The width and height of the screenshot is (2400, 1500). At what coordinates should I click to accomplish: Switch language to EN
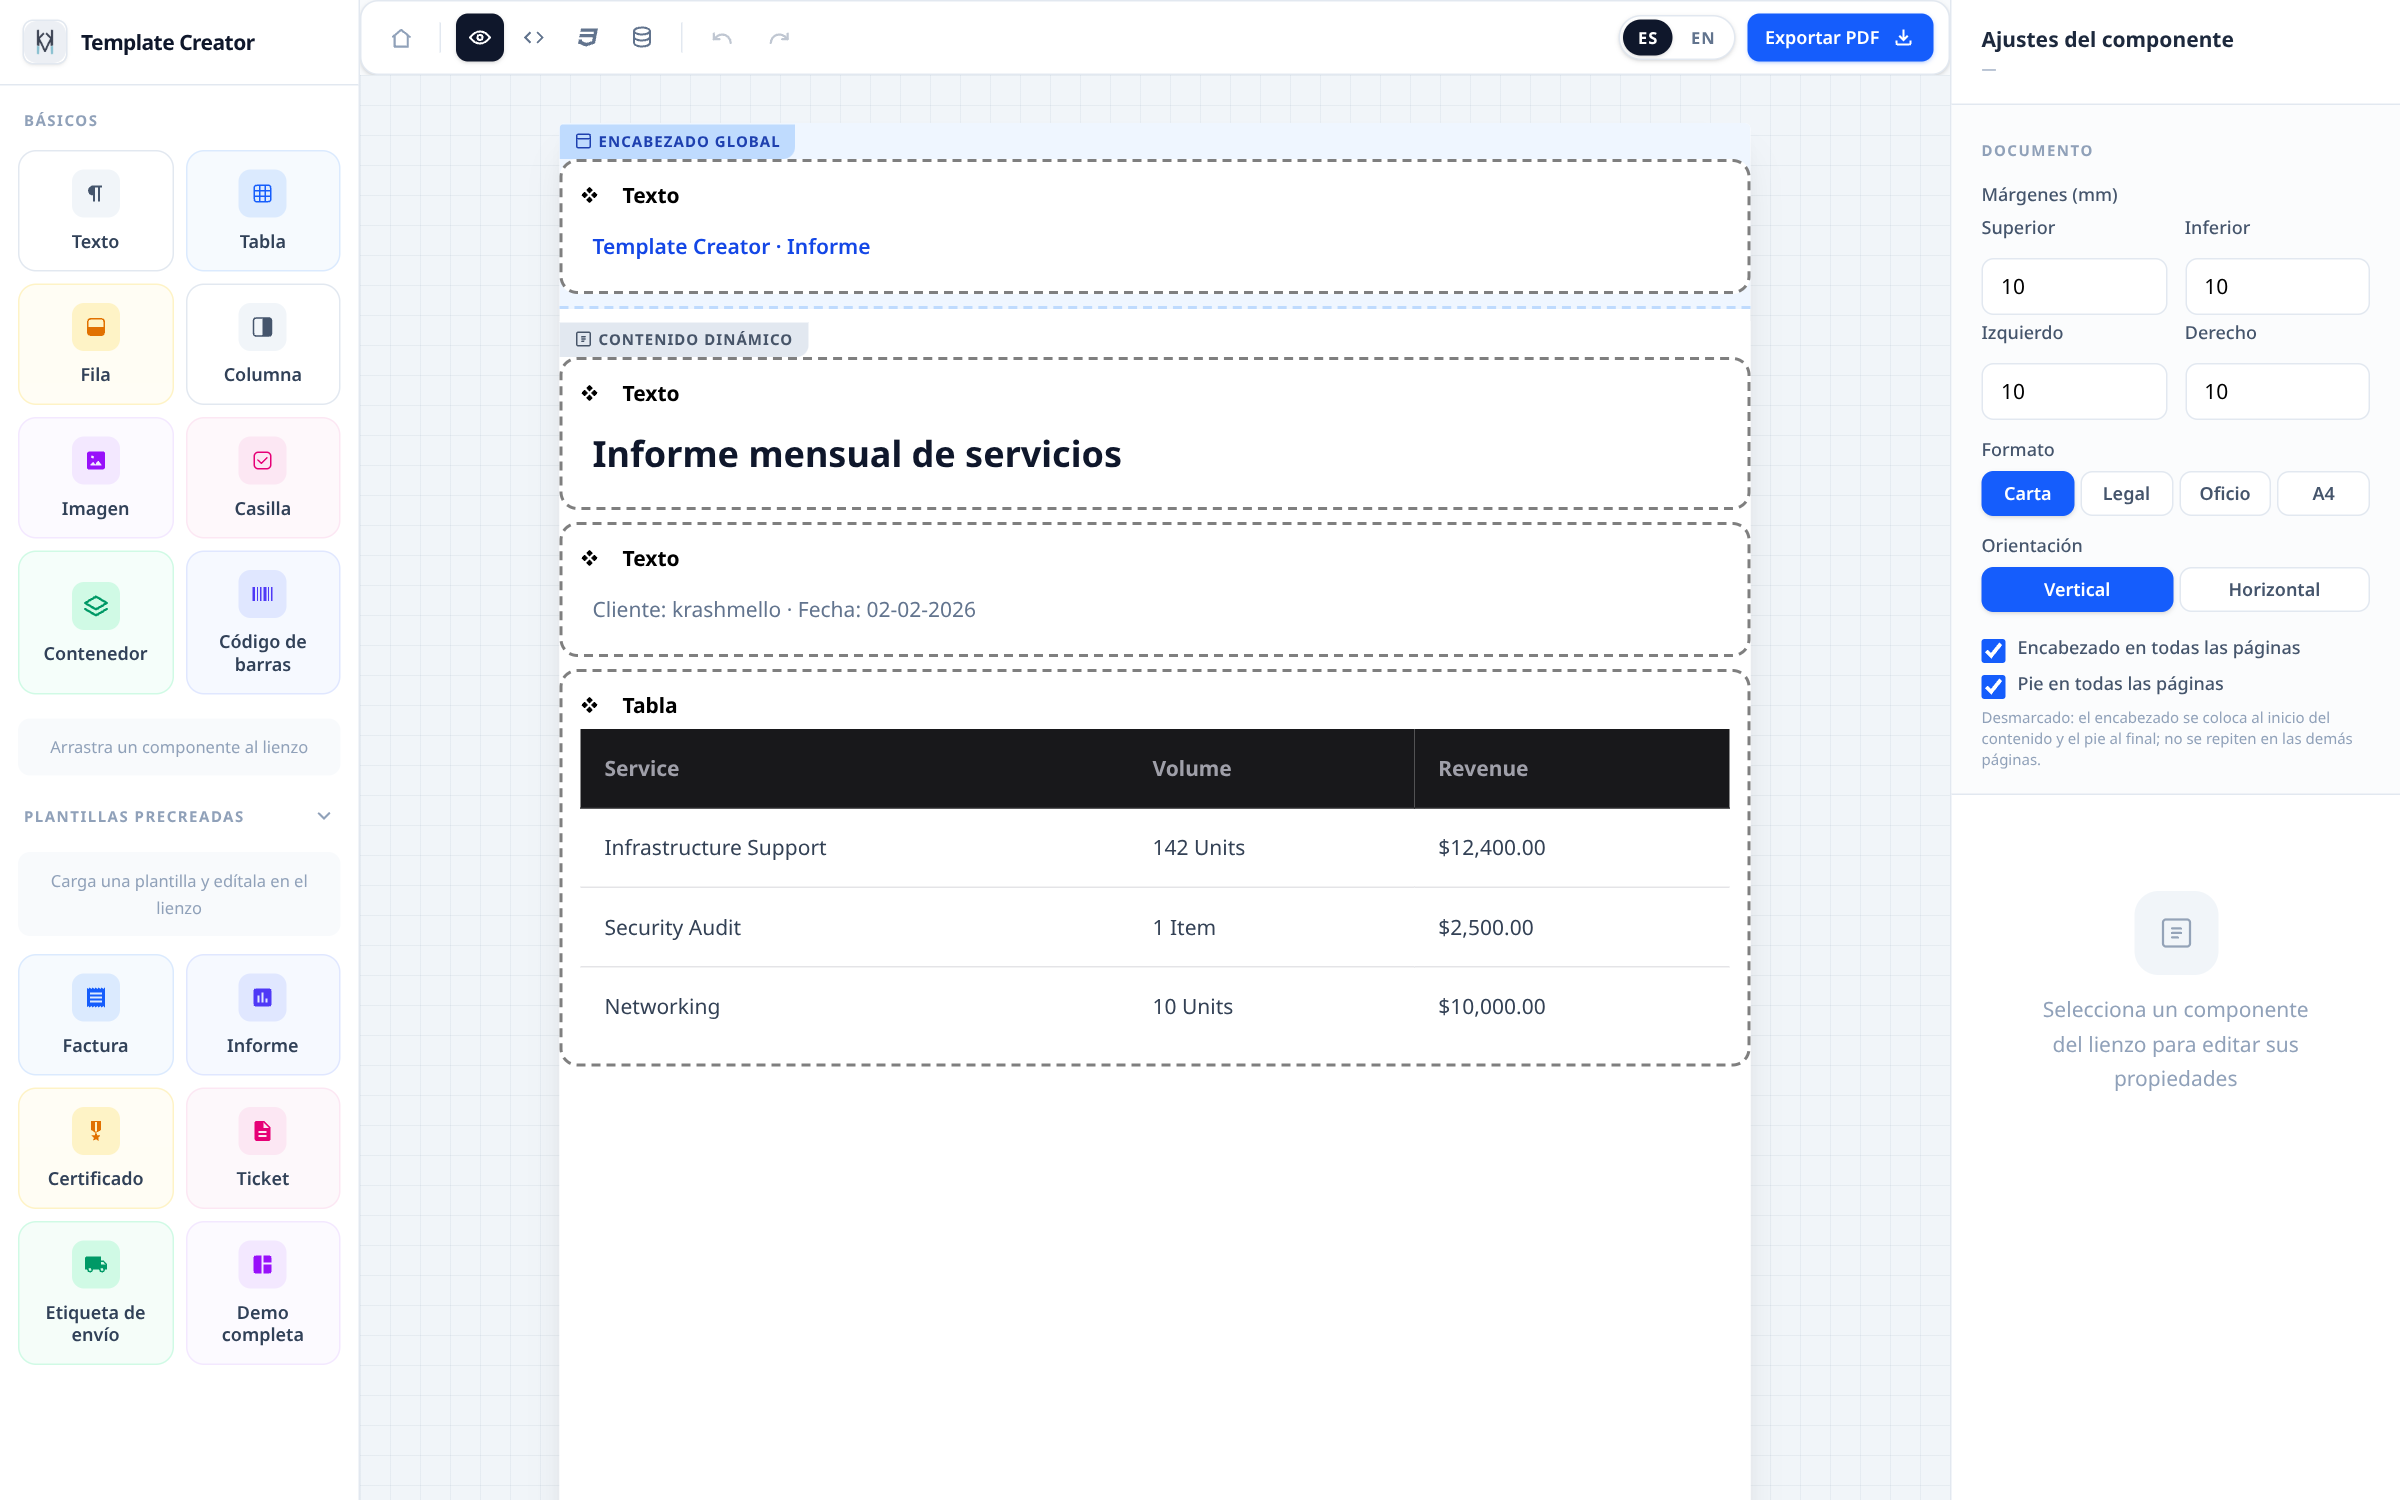(1702, 38)
